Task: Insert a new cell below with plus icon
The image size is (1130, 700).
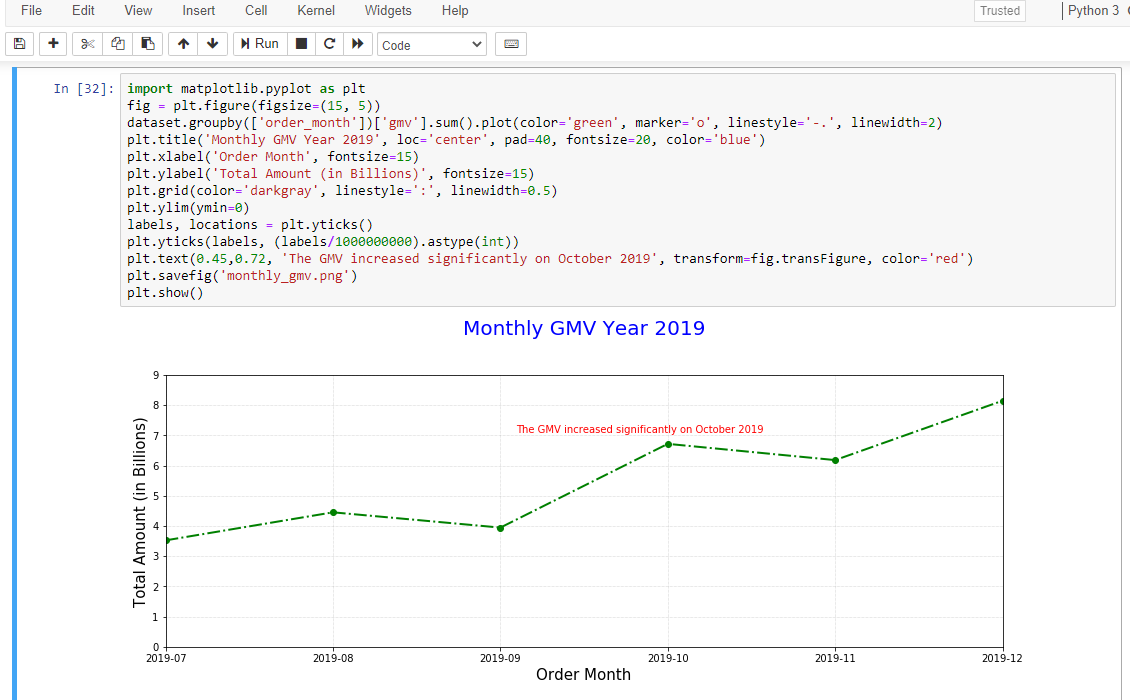Action: click(x=52, y=43)
